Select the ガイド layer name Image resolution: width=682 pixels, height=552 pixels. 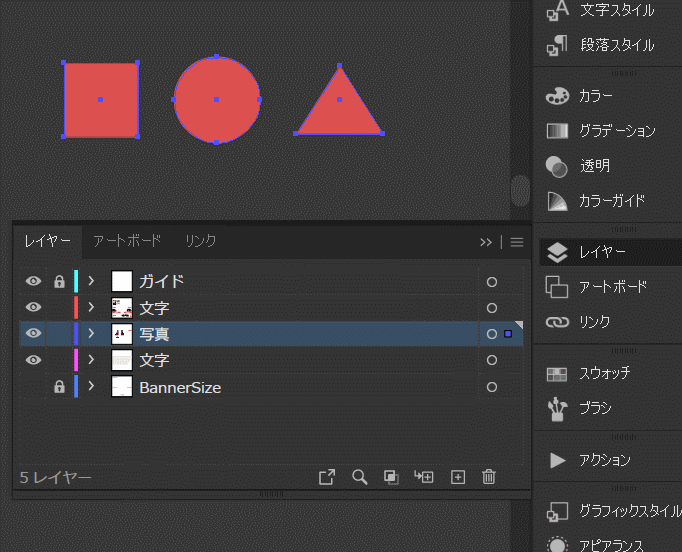coord(162,282)
